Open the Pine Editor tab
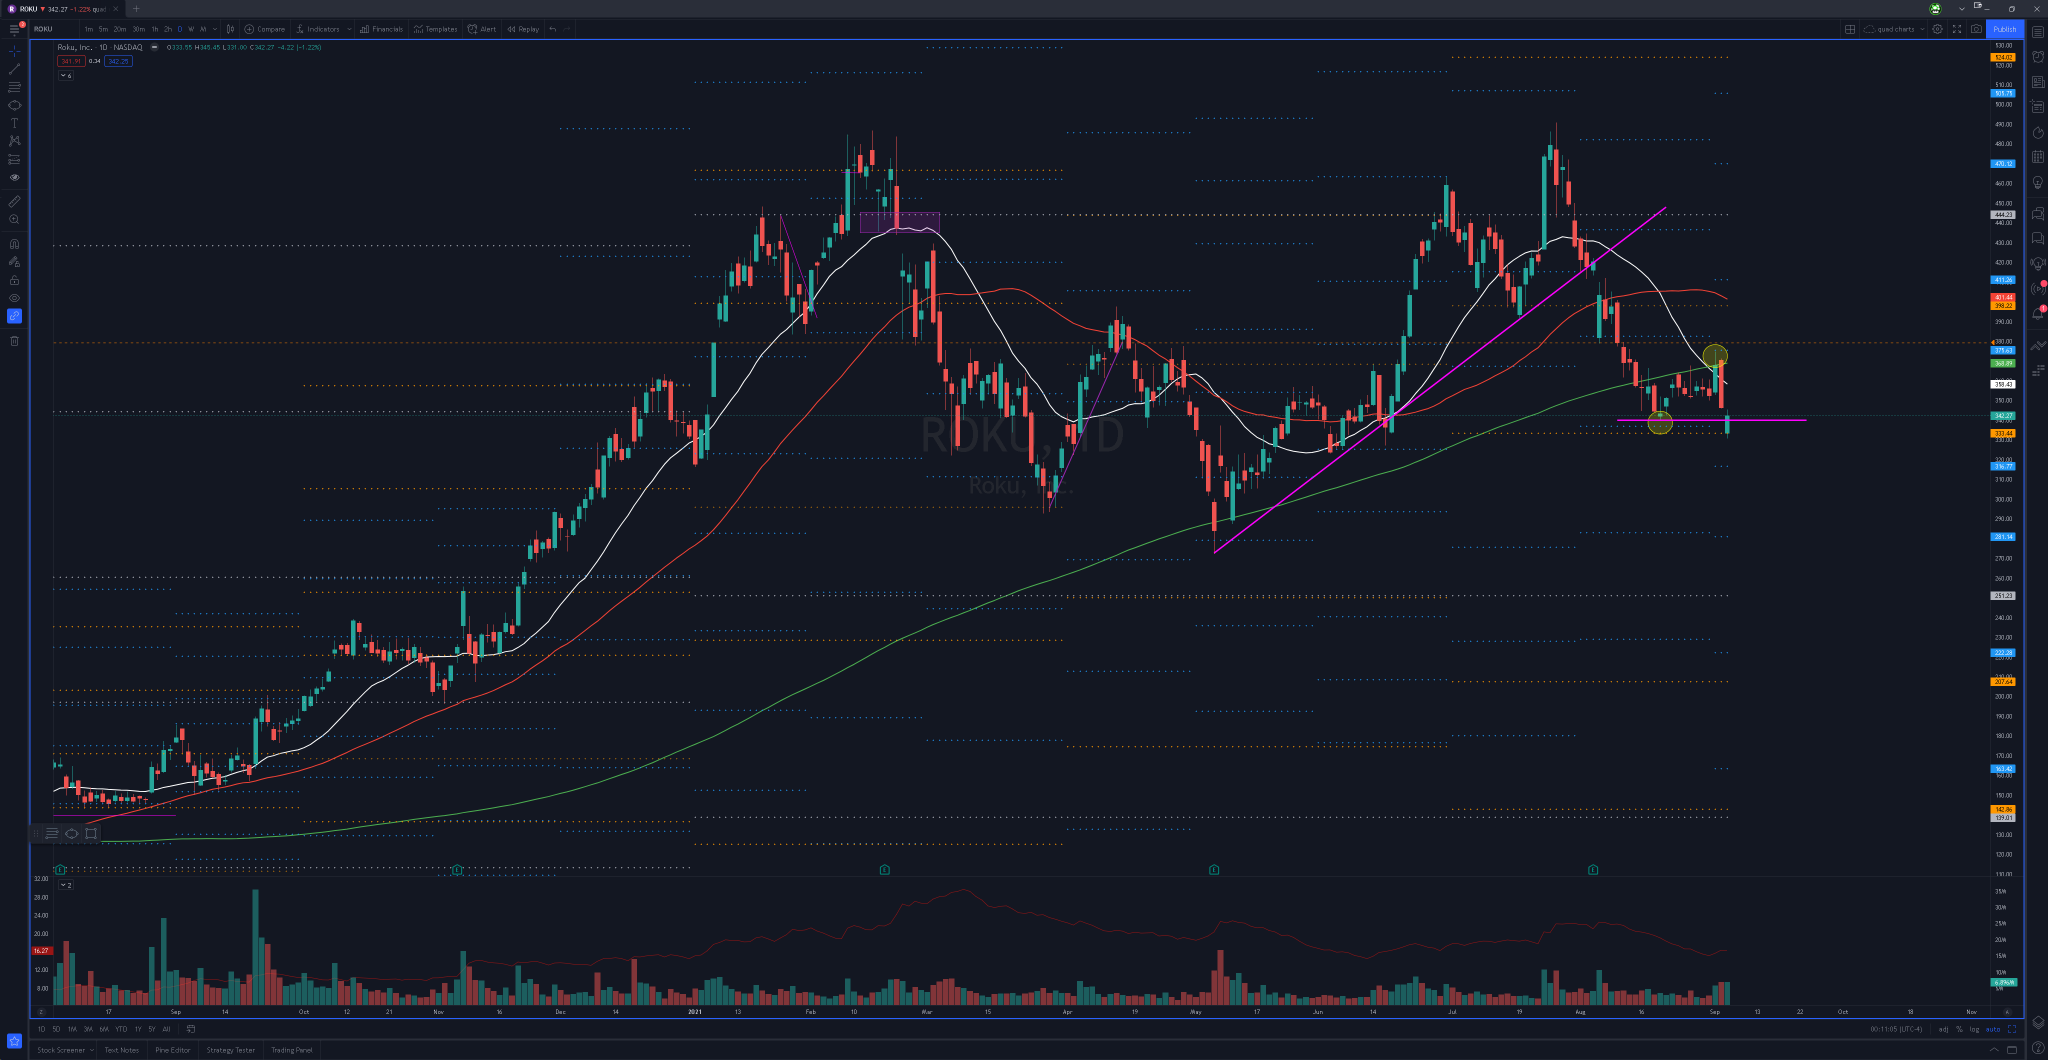Viewport: 2048px width, 1060px height. 173,1050
